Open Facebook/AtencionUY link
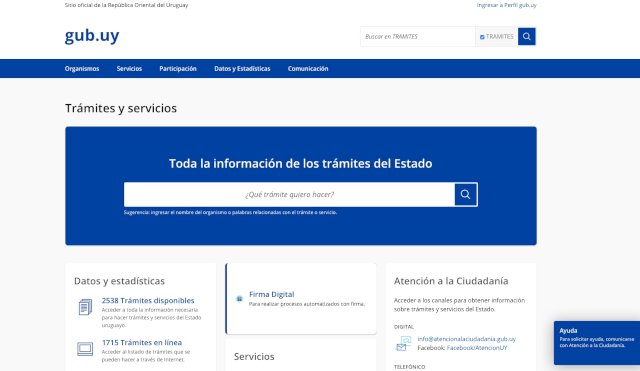 [477, 348]
